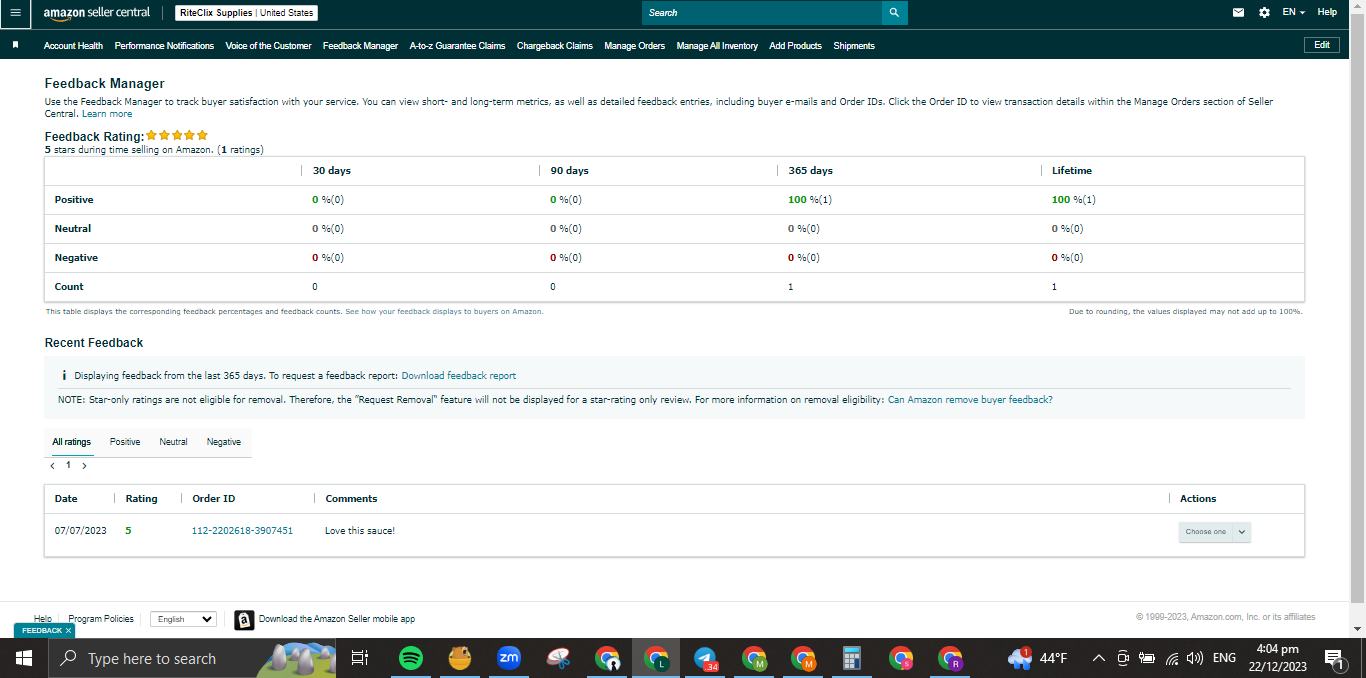Image resolution: width=1366 pixels, height=678 pixels.
Task: Go to next feedback page arrow
Action: pos(84,466)
